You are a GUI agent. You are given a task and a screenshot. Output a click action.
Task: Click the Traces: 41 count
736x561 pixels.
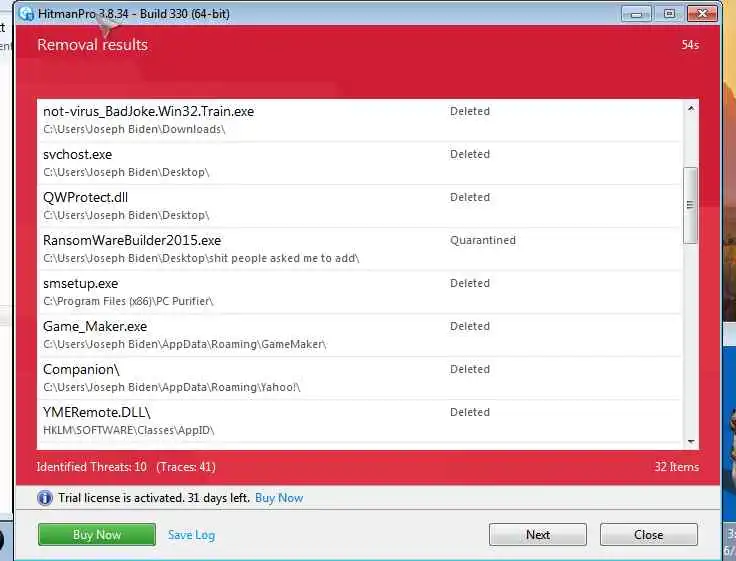(186, 467)
